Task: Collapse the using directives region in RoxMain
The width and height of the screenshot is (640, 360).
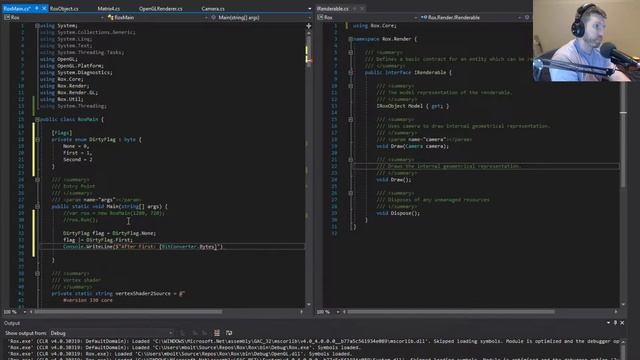Action: coord(37,26)
